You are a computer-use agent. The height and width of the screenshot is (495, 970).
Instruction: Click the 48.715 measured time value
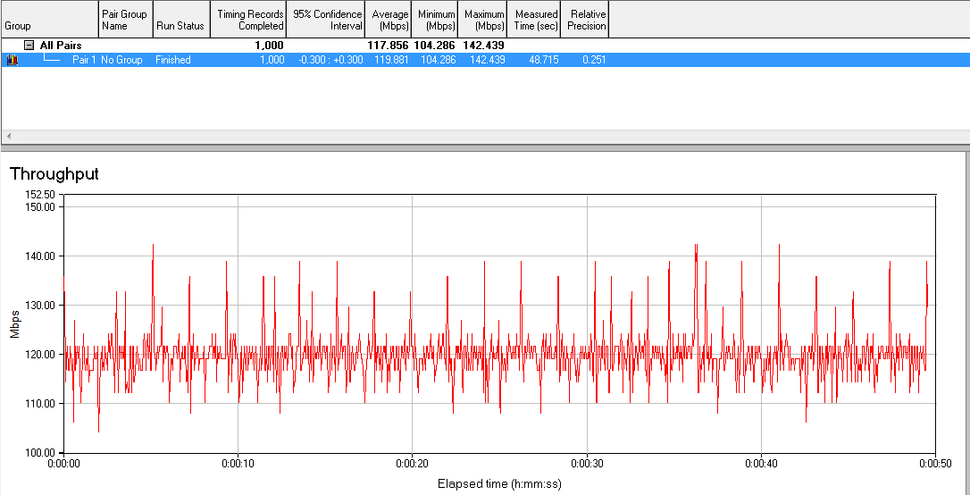(x=543, y=60)
